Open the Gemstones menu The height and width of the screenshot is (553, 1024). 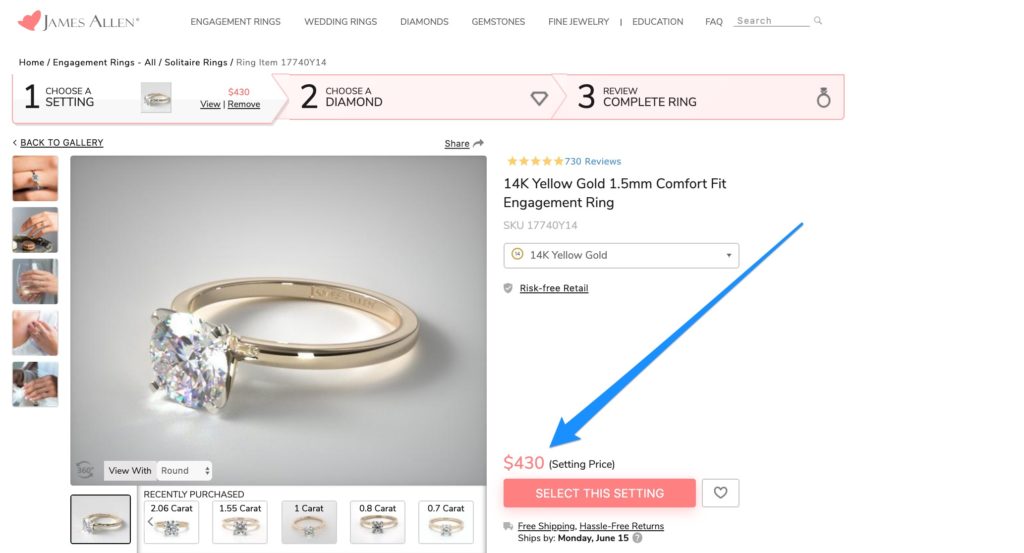click(x=498, y=21)
